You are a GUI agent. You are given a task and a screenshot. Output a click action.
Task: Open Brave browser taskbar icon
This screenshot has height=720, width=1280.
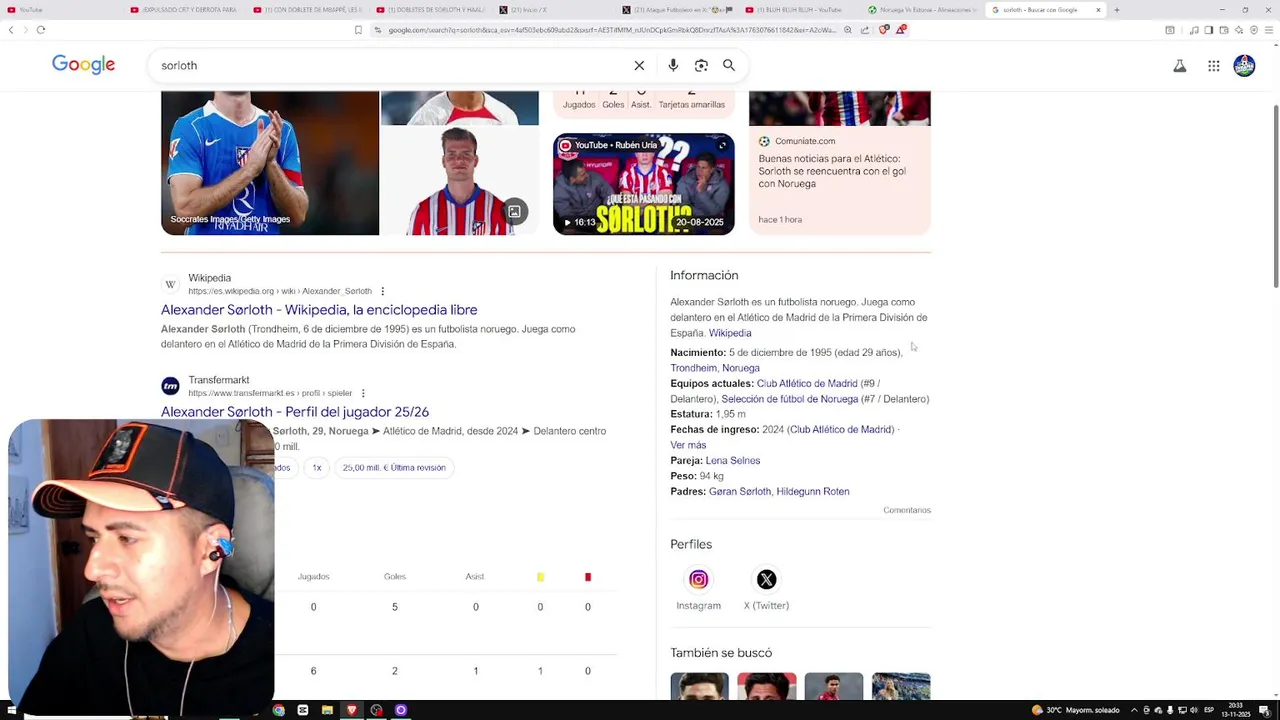[x=352, y=710]
